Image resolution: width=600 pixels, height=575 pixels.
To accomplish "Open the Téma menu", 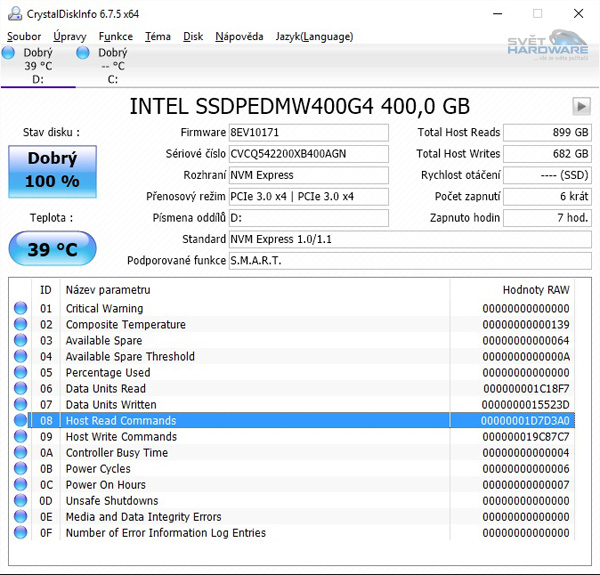I will (x=158, y=37).
